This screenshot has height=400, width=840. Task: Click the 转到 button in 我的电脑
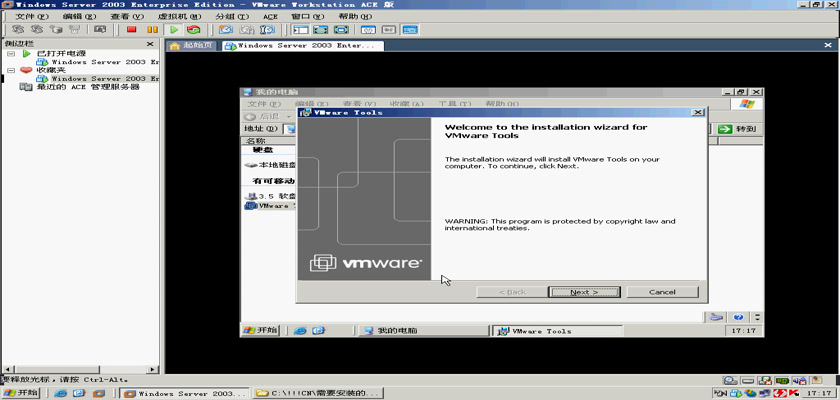[739, 129]
